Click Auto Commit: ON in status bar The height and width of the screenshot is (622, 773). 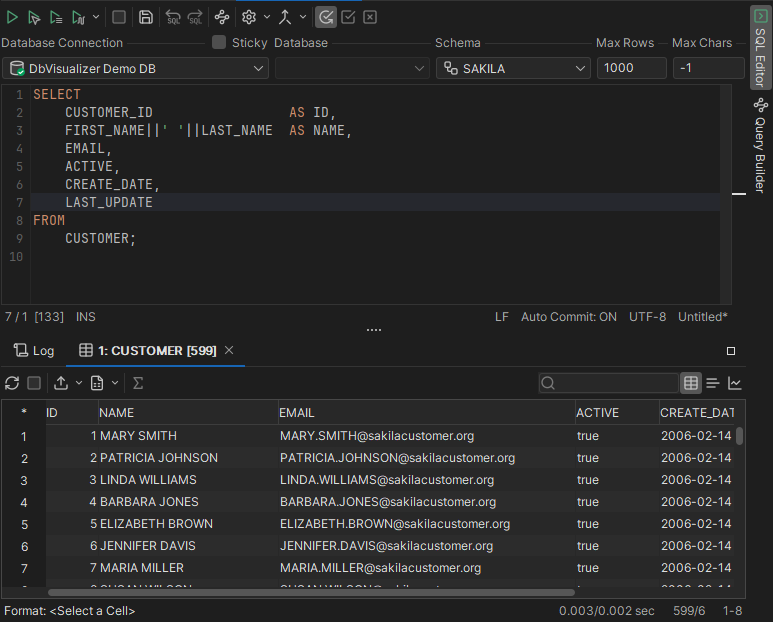[569, 317]
